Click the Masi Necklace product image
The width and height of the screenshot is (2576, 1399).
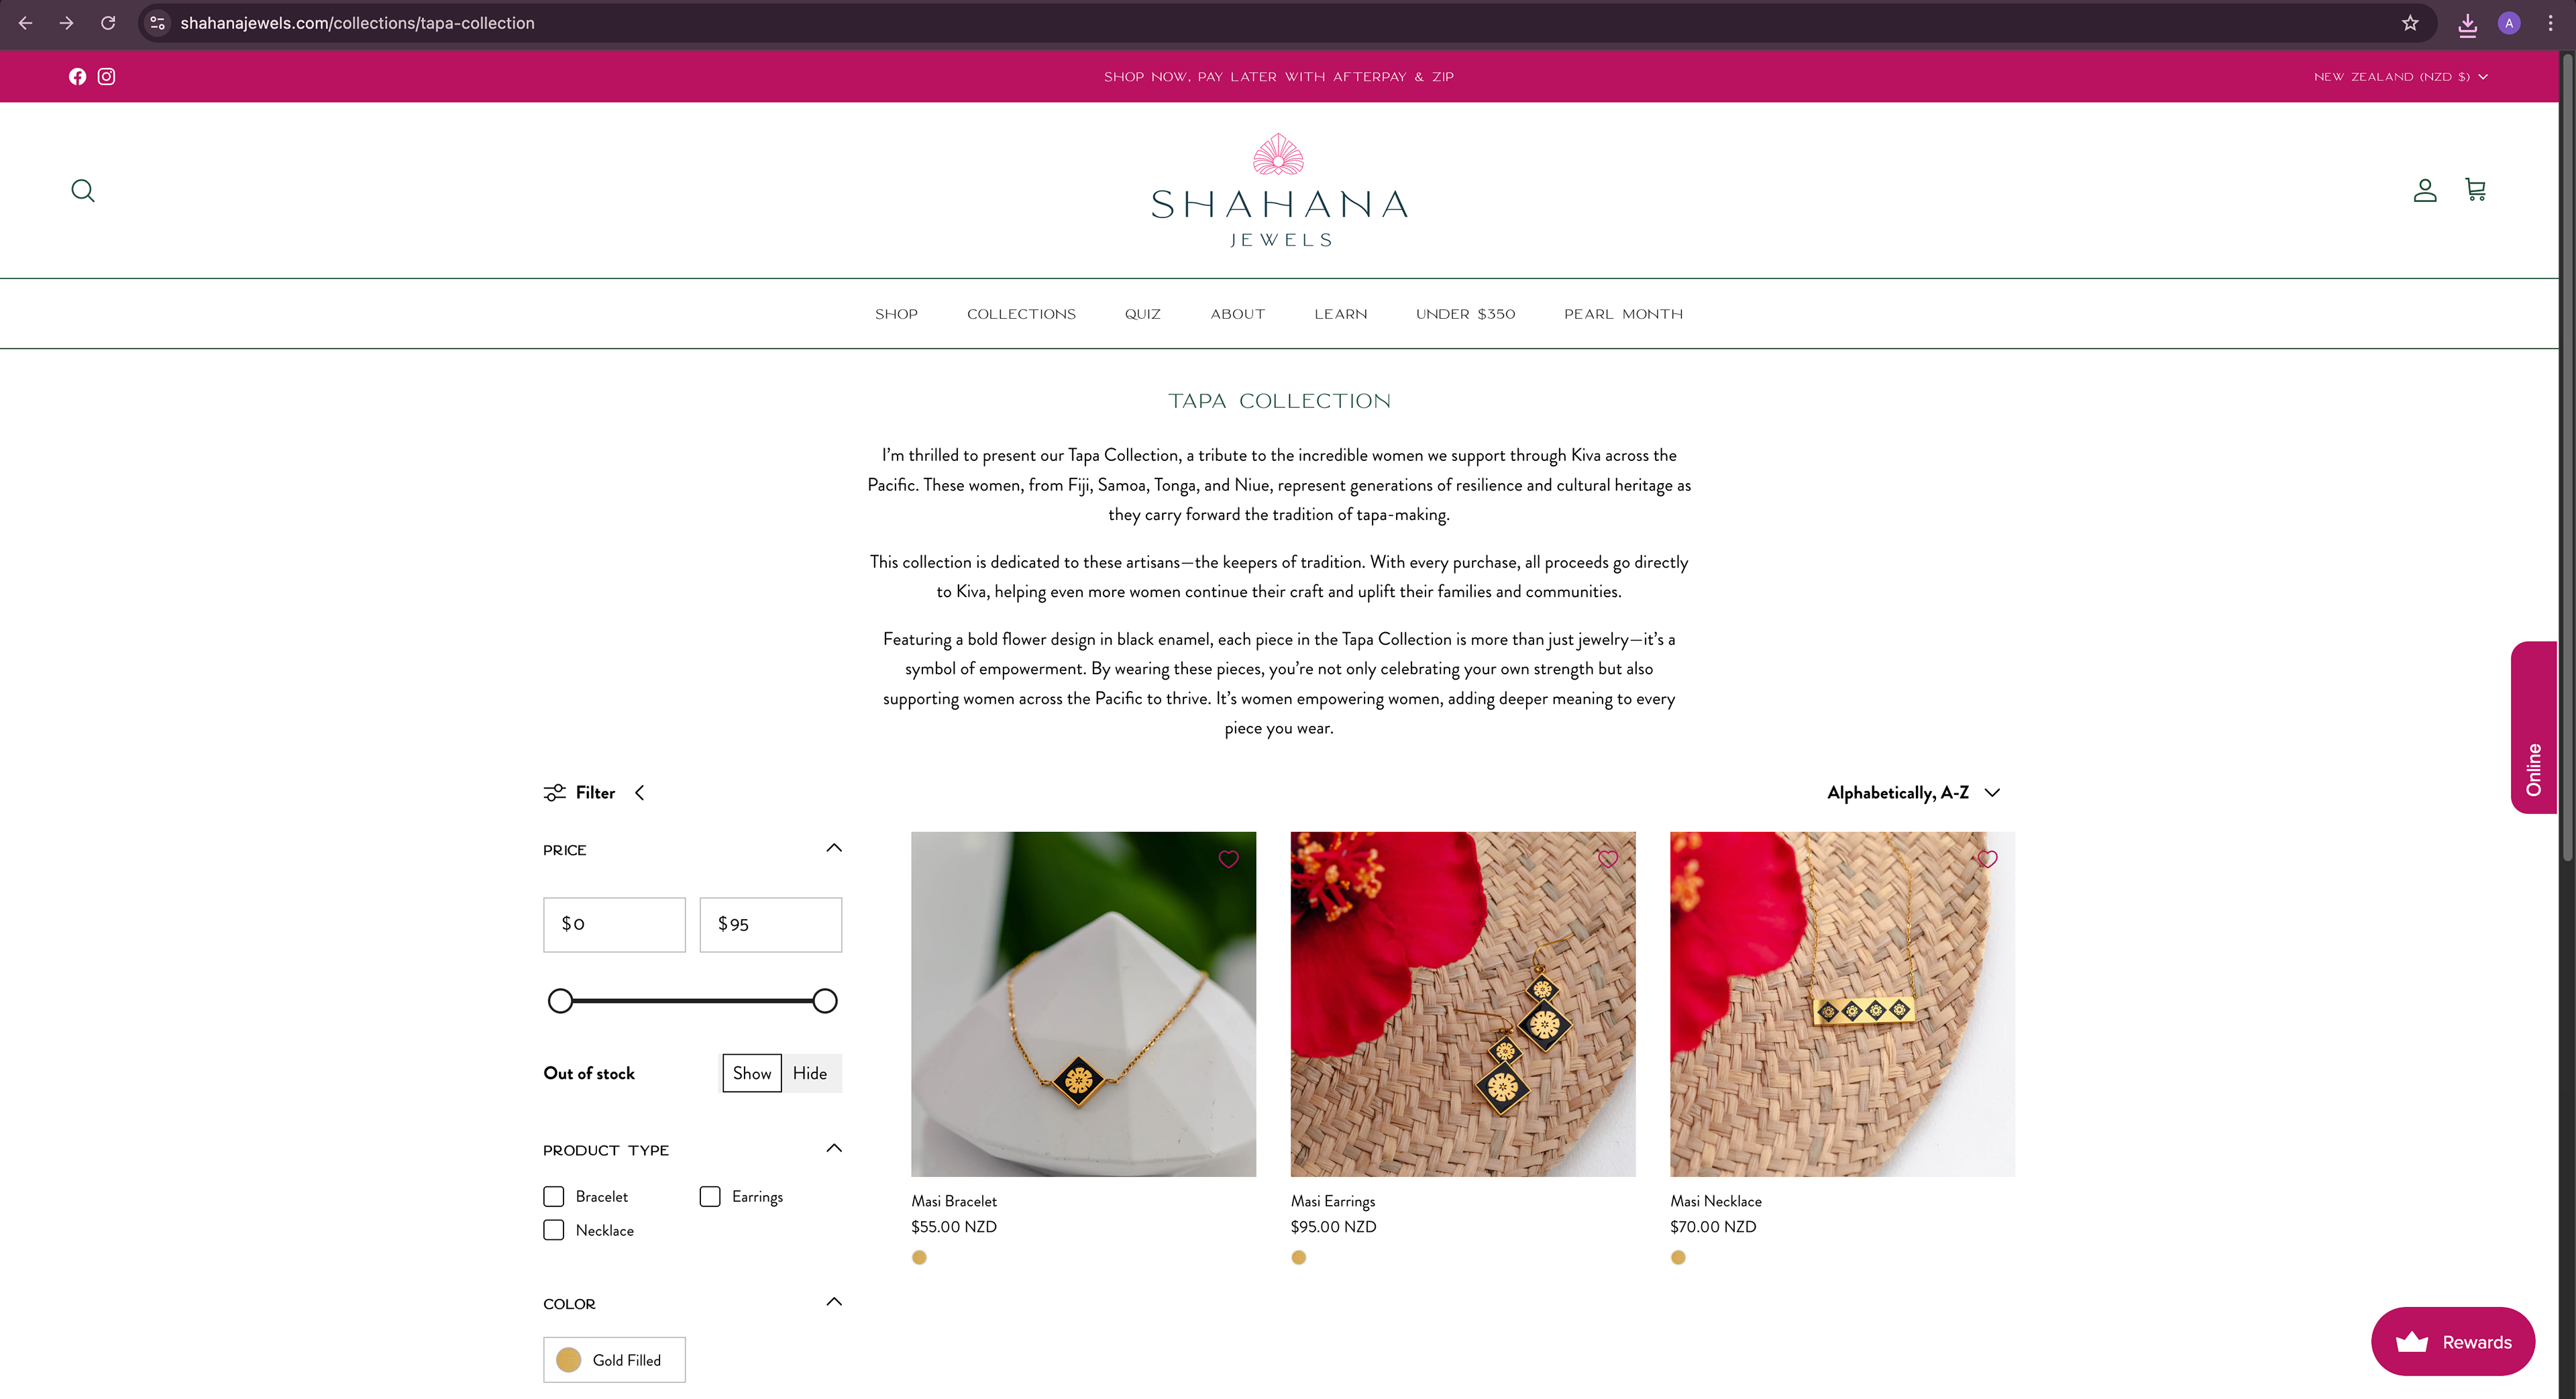tap(1842, 1004)
